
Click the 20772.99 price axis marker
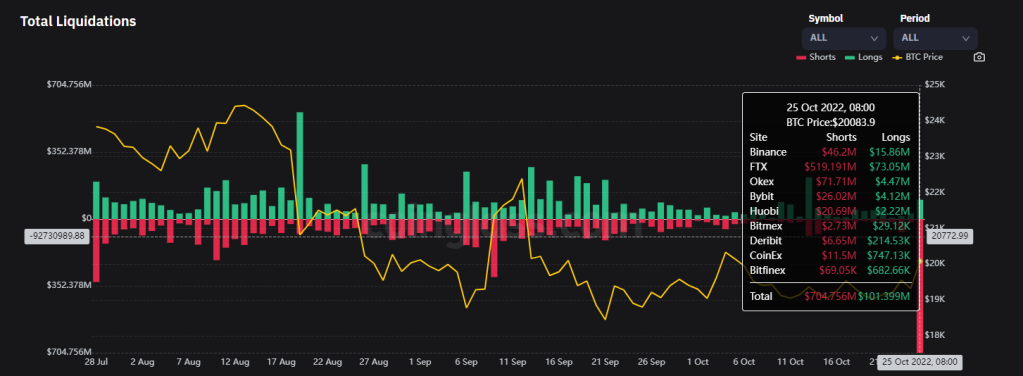point(950,235)
